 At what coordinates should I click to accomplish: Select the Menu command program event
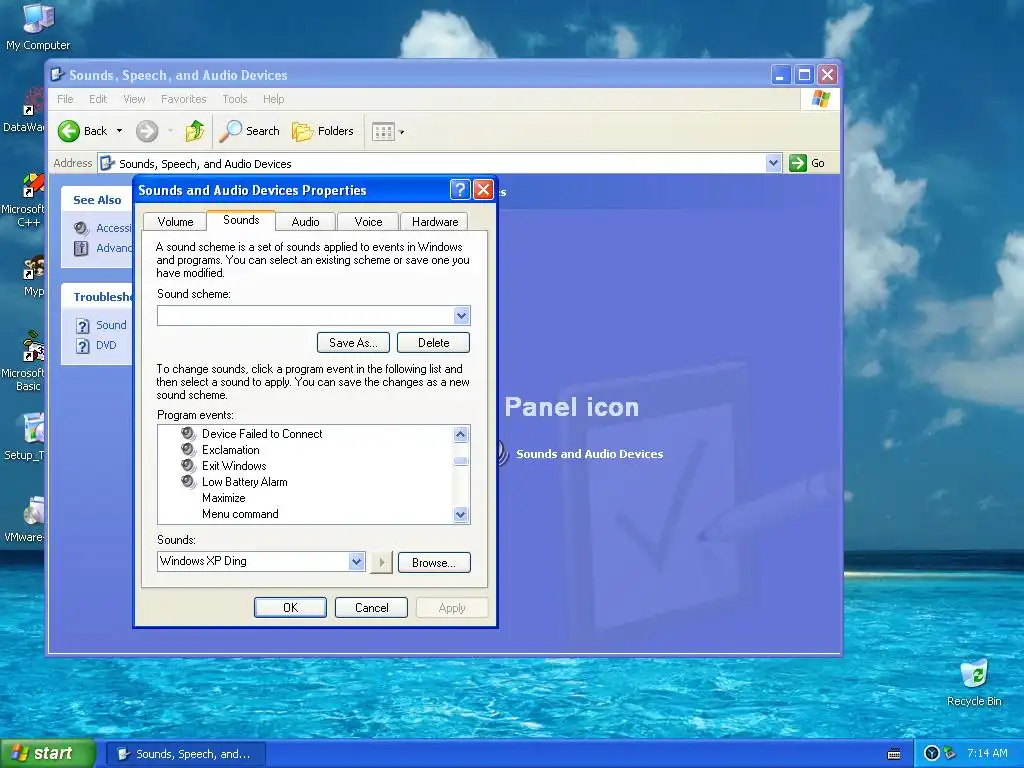pyautogui.click(x=240, y=514)
